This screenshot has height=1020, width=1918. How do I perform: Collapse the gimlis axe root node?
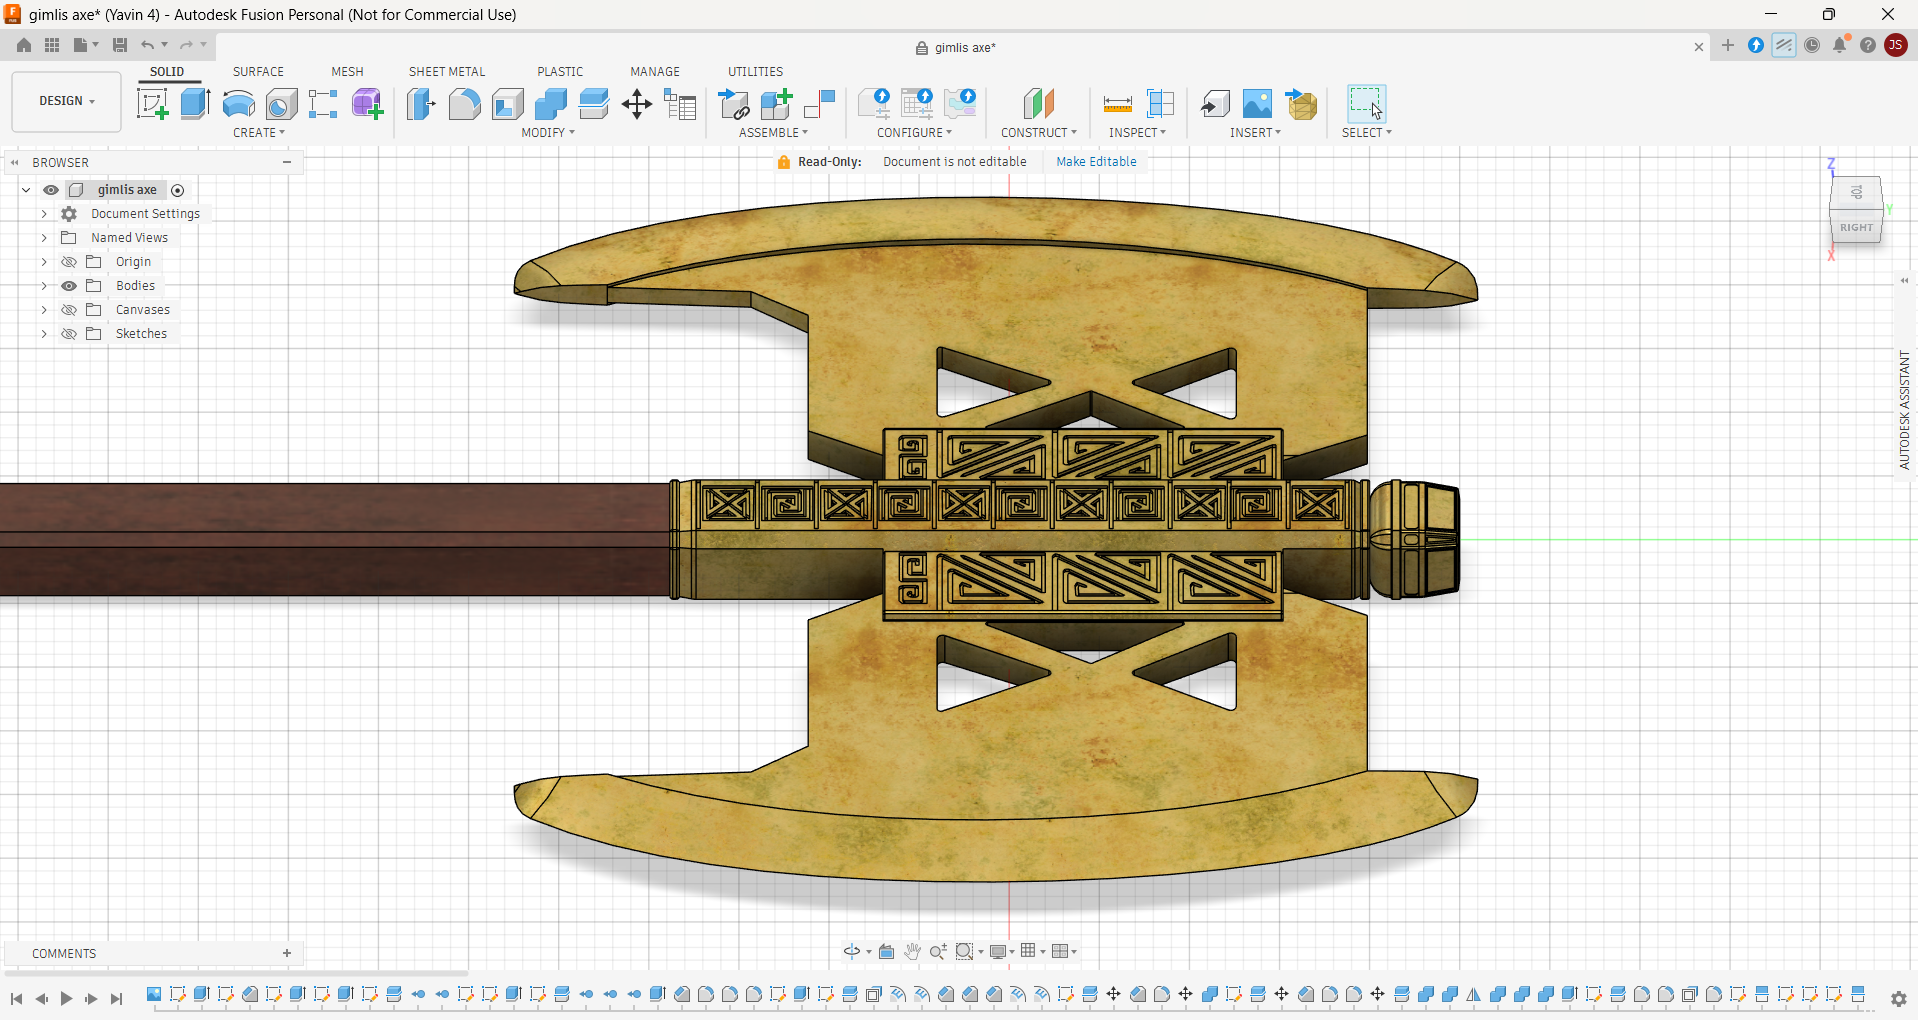(x=25, y=190)
